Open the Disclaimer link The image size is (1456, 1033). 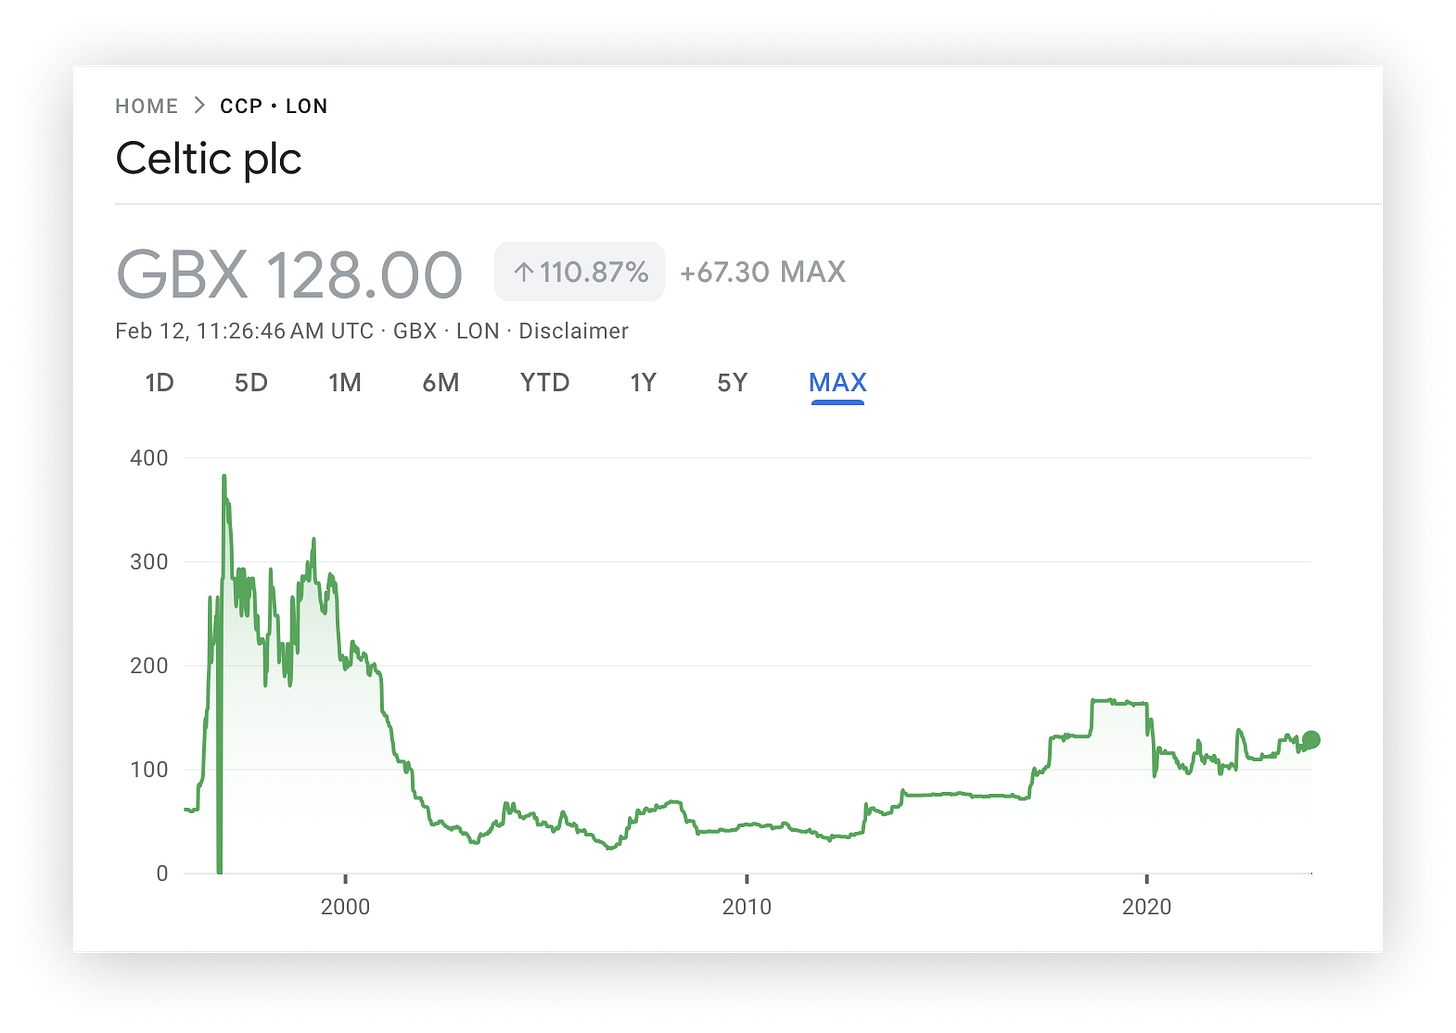[574, 331]
